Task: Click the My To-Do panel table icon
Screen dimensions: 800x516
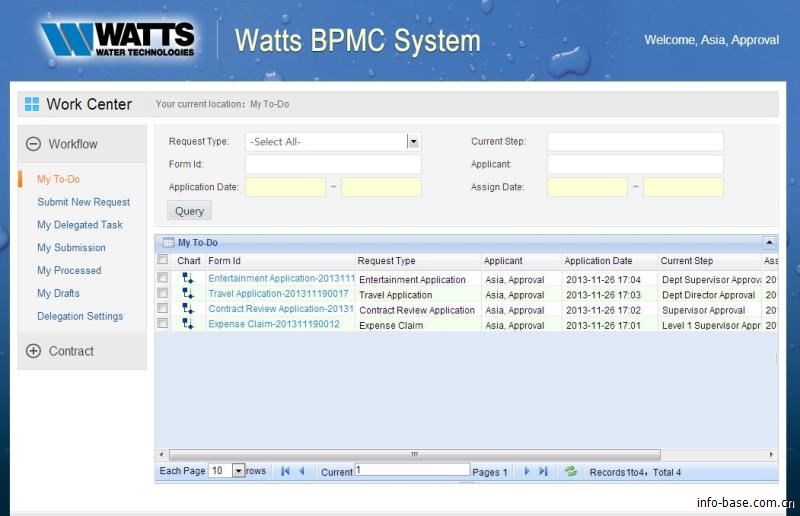Action: (168, 242)
